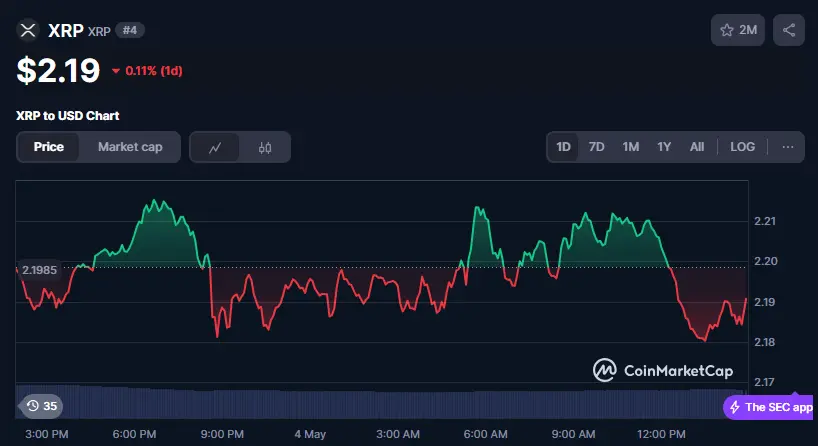818x446 pixels.
Task: Click the #4 rank badge
Action: [129, 30]
